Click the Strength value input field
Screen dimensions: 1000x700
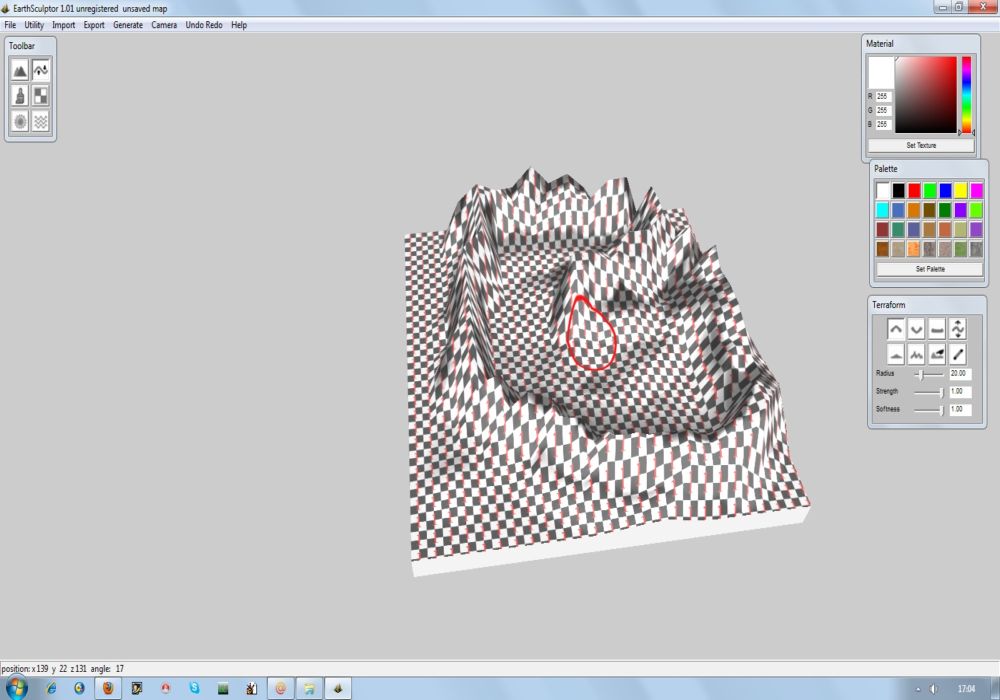tap(959, 392)
